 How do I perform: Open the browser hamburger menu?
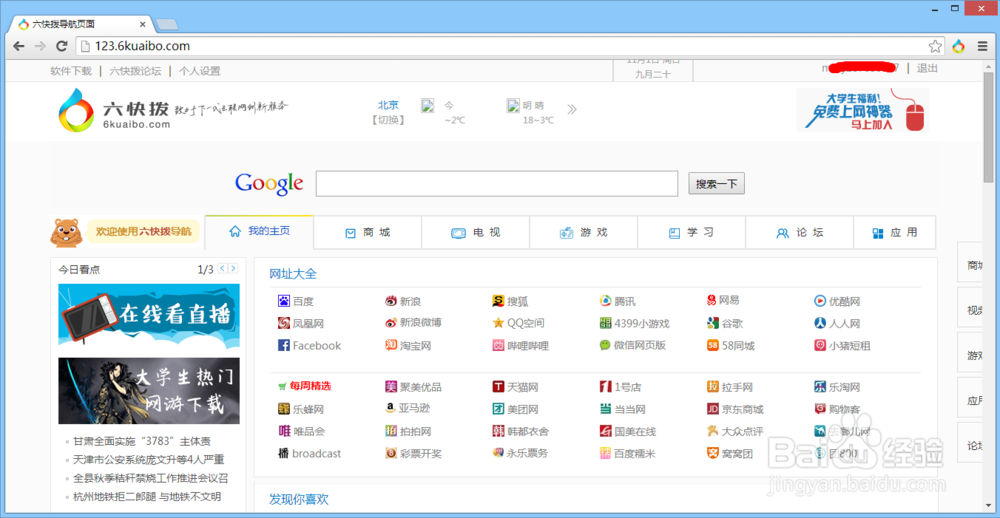981,46
